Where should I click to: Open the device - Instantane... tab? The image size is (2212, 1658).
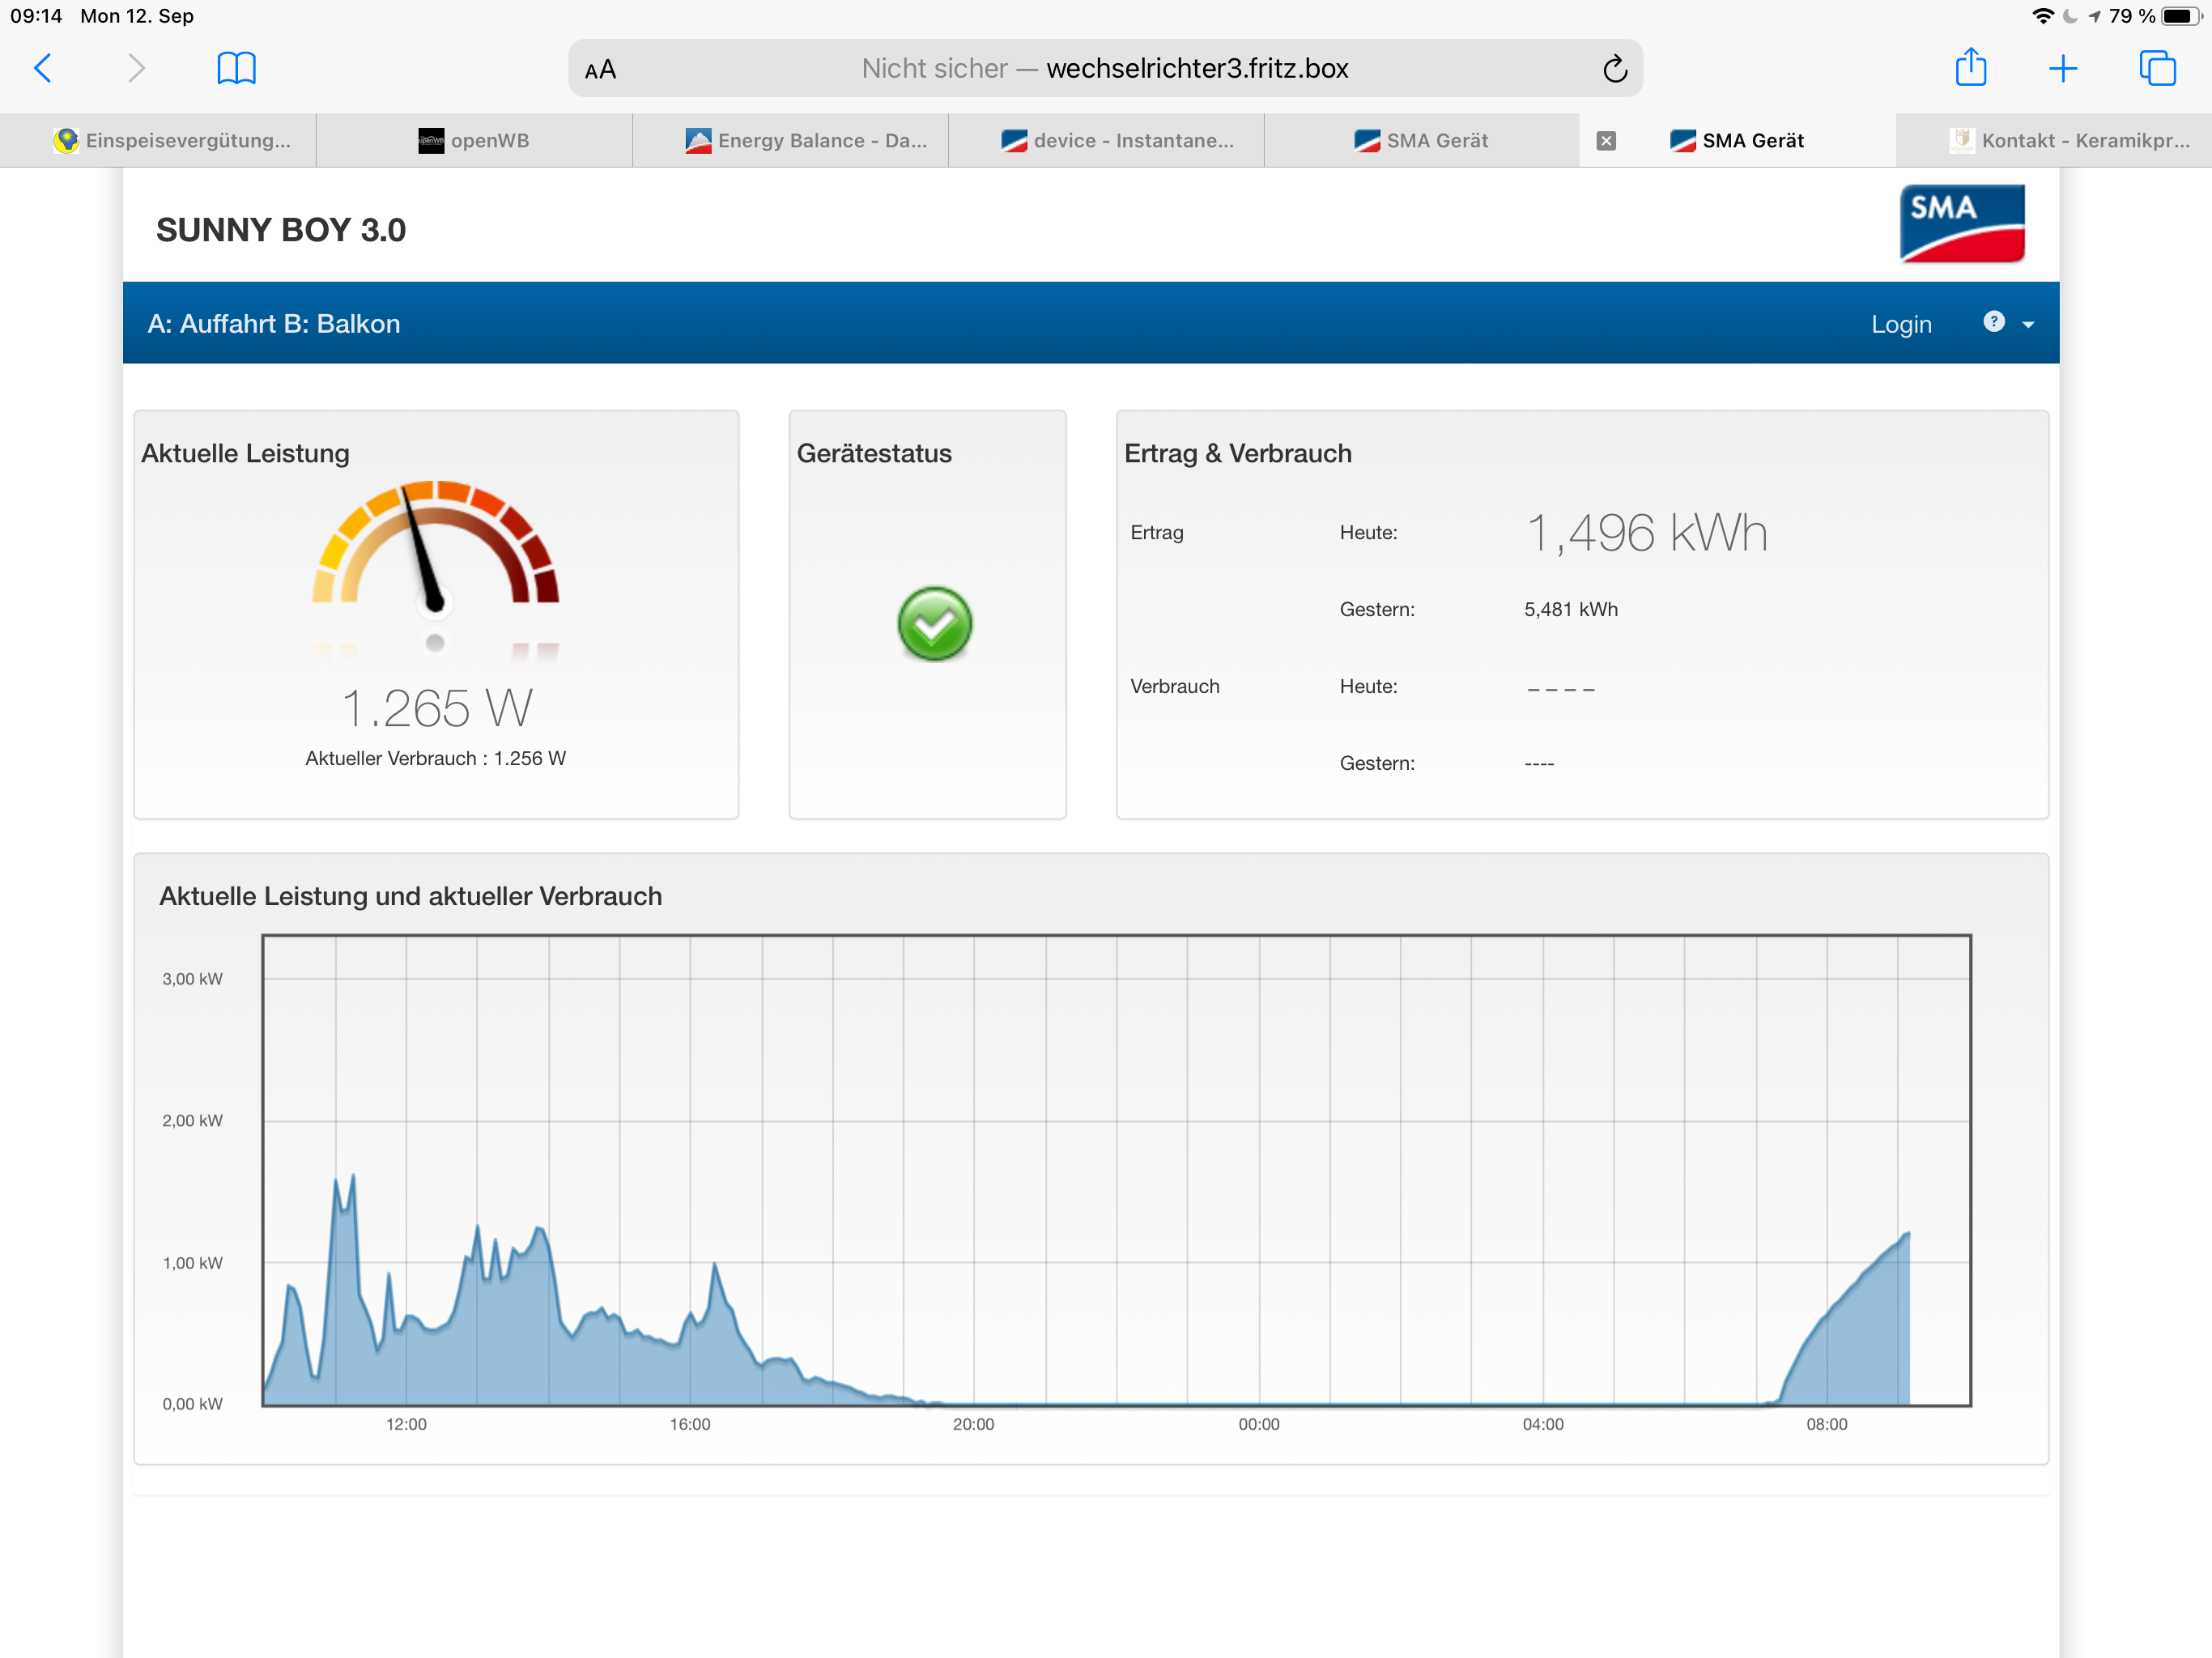tap(1117, 141)
